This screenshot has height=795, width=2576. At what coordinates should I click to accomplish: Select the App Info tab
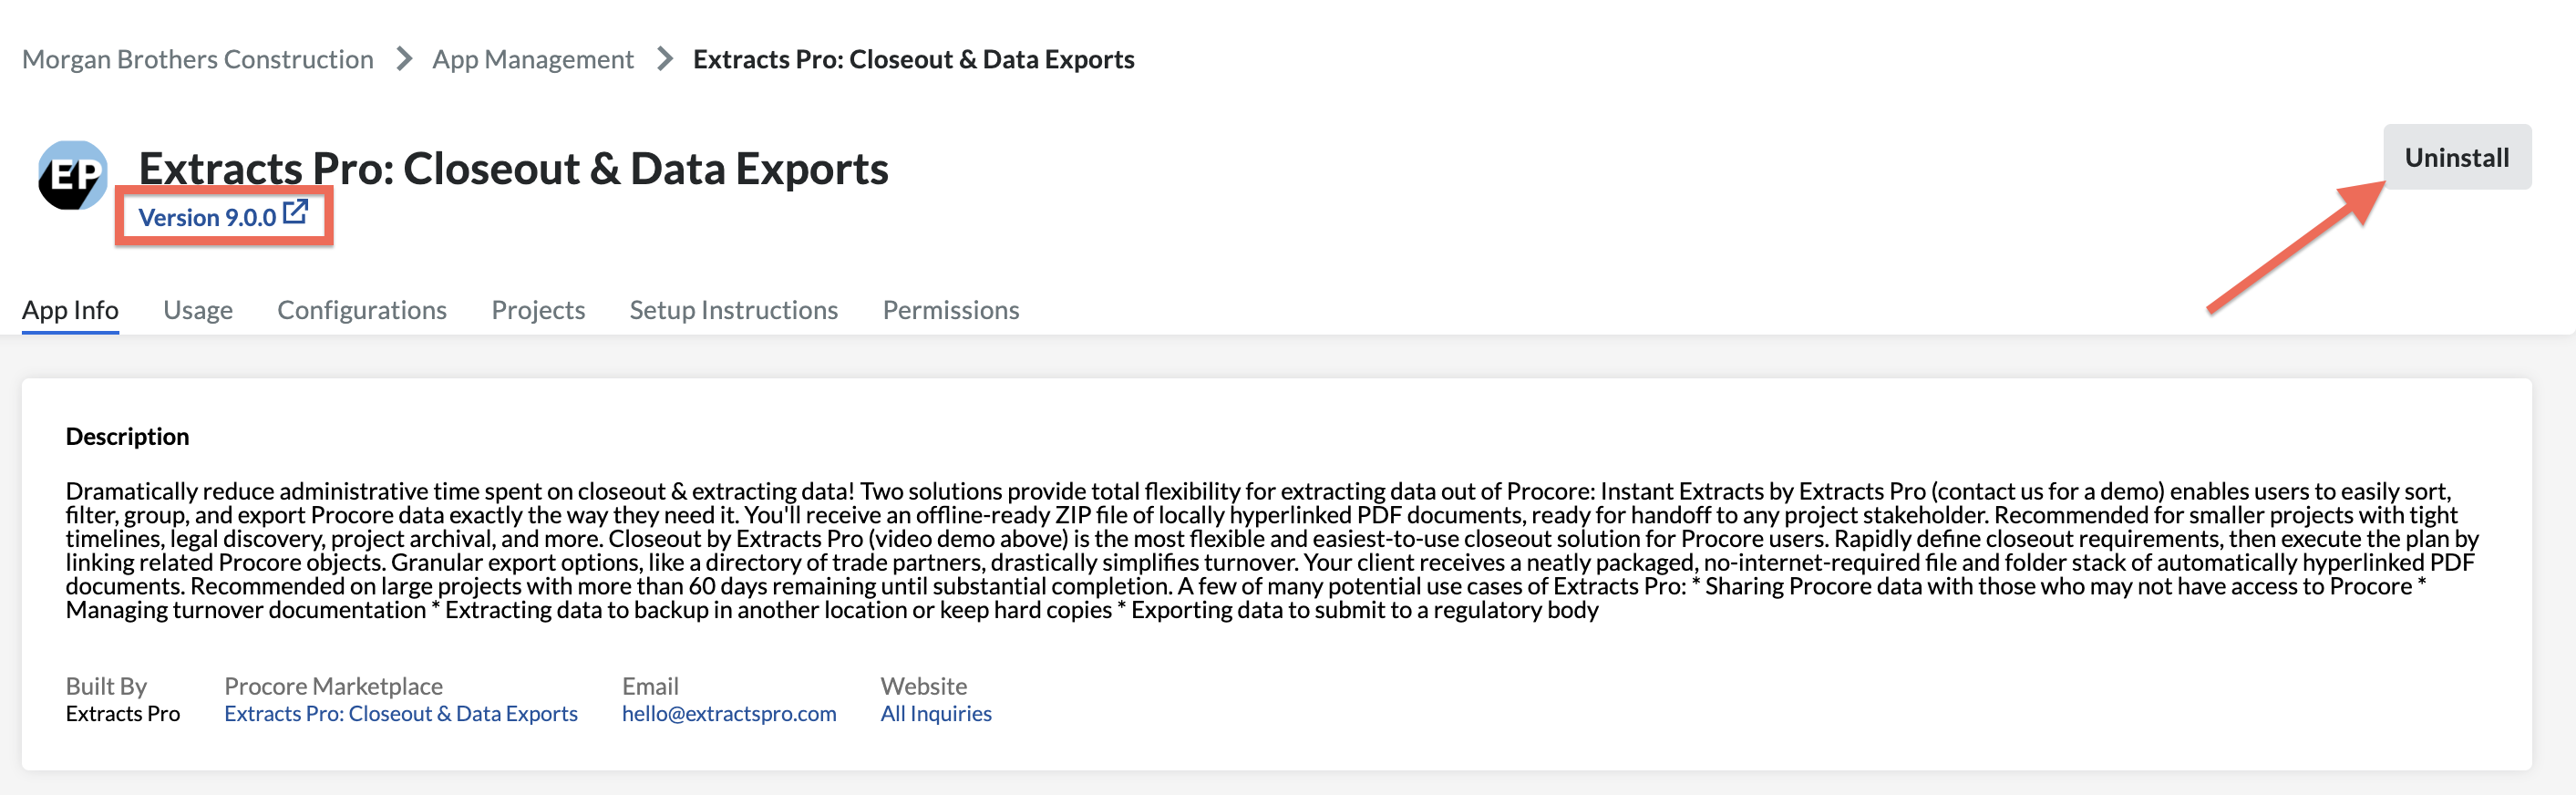70,310
